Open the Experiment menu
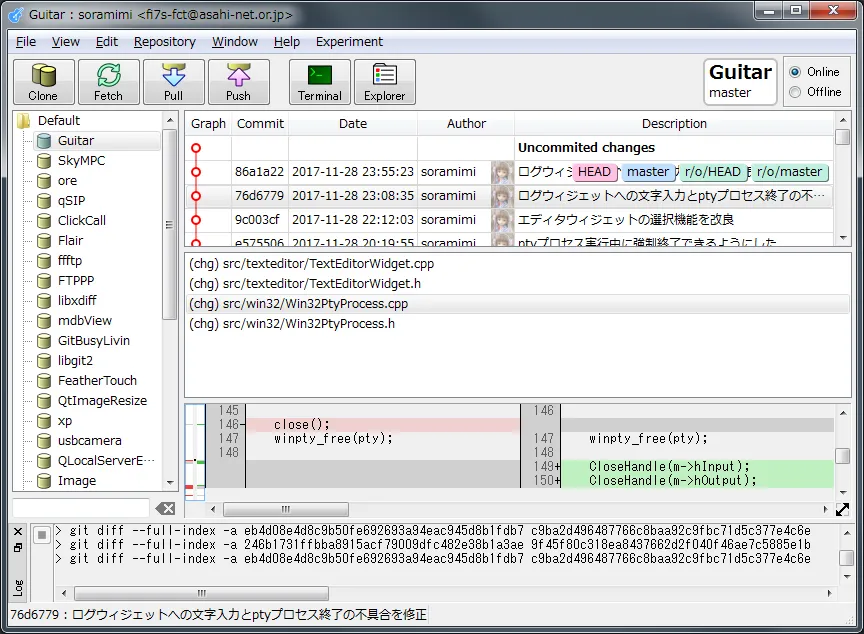The height and width of the screenshot is (634, 864). [349, 42]
